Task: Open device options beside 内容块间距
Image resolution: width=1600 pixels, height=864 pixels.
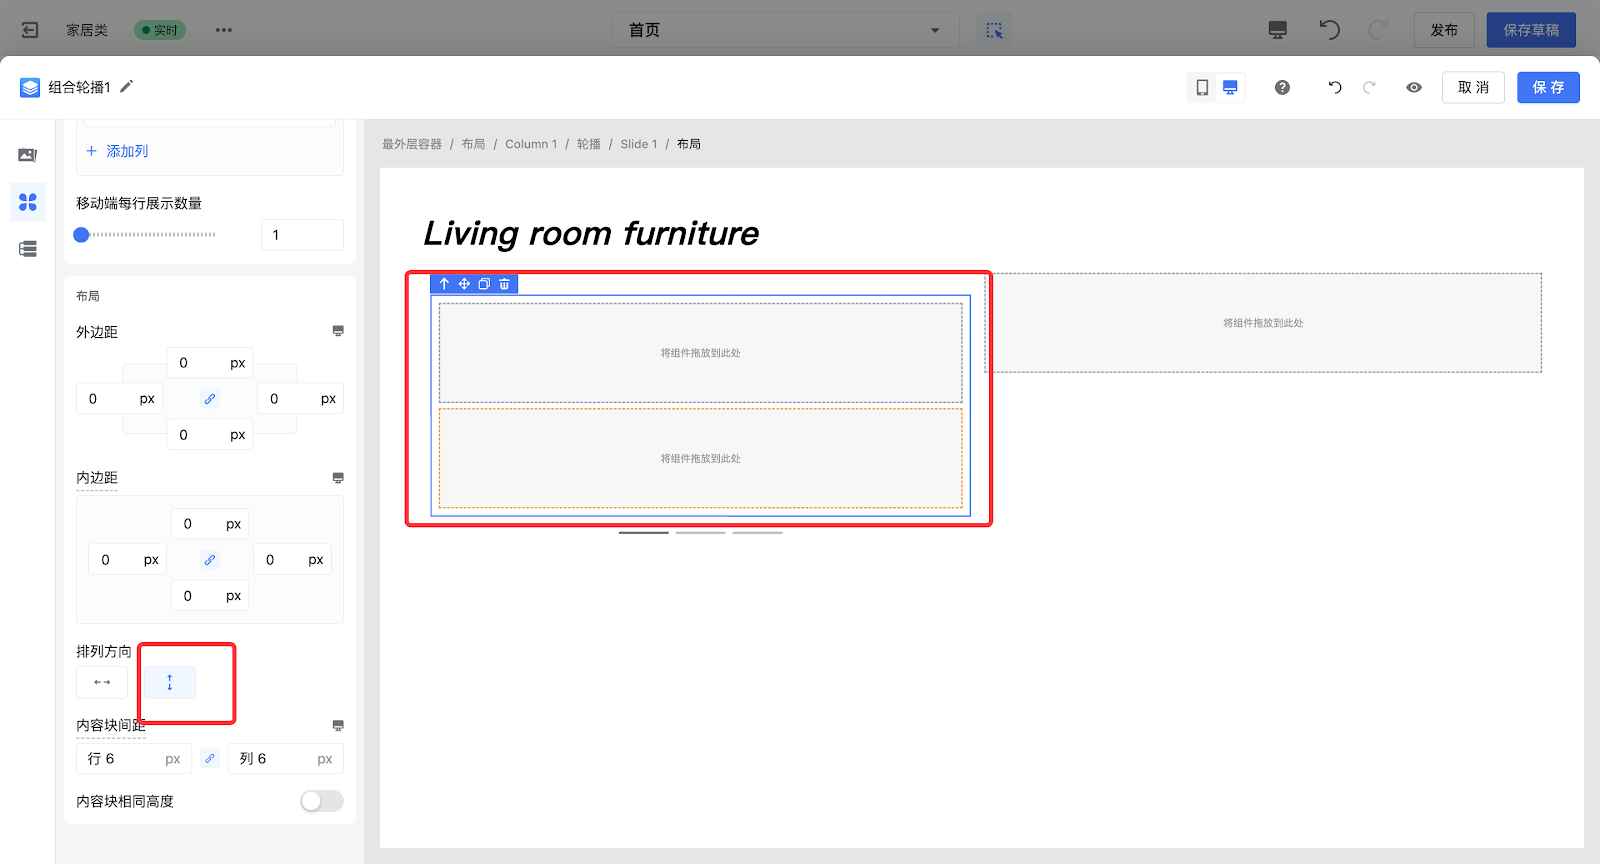Action: (338, 725)
